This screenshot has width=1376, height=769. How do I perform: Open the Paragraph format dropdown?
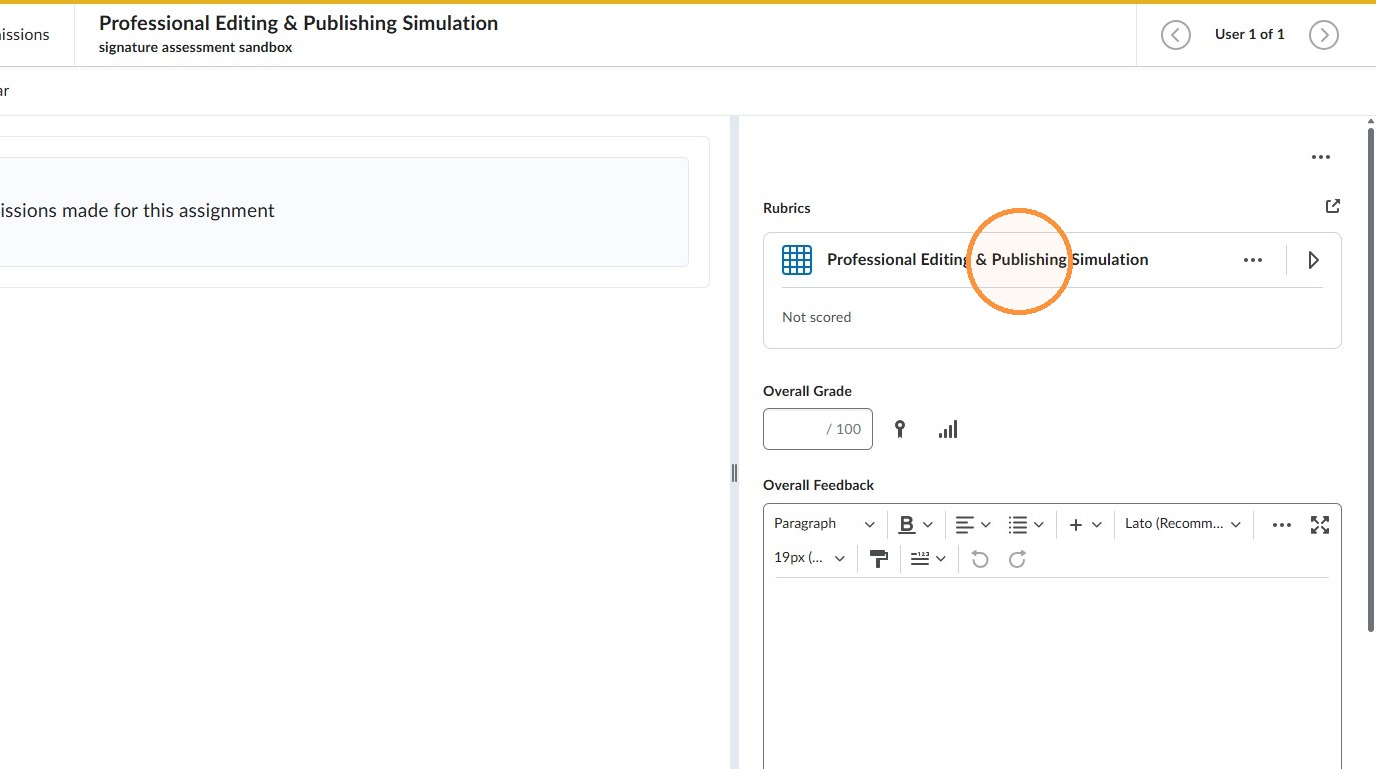825,524
